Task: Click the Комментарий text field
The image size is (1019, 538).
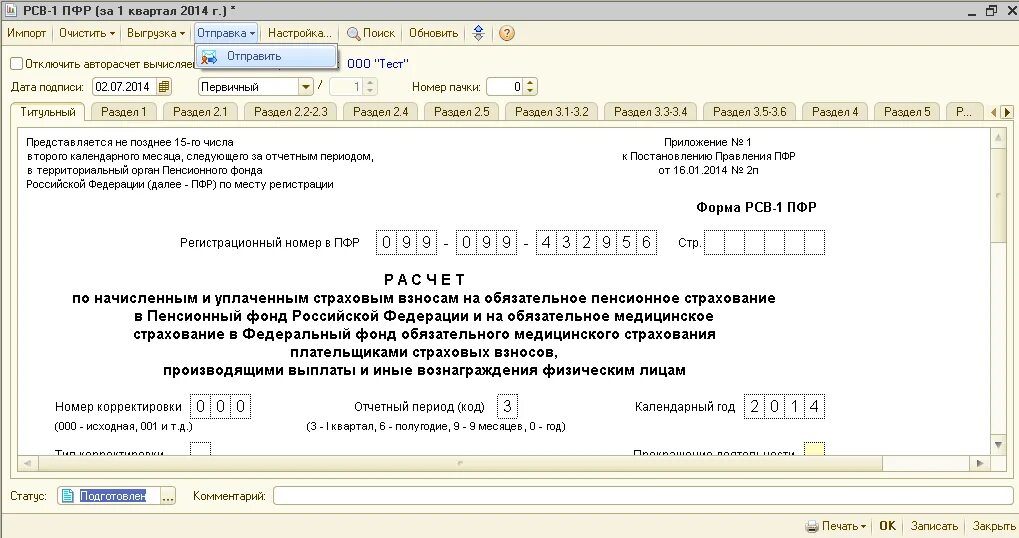Action: point(643,496)
